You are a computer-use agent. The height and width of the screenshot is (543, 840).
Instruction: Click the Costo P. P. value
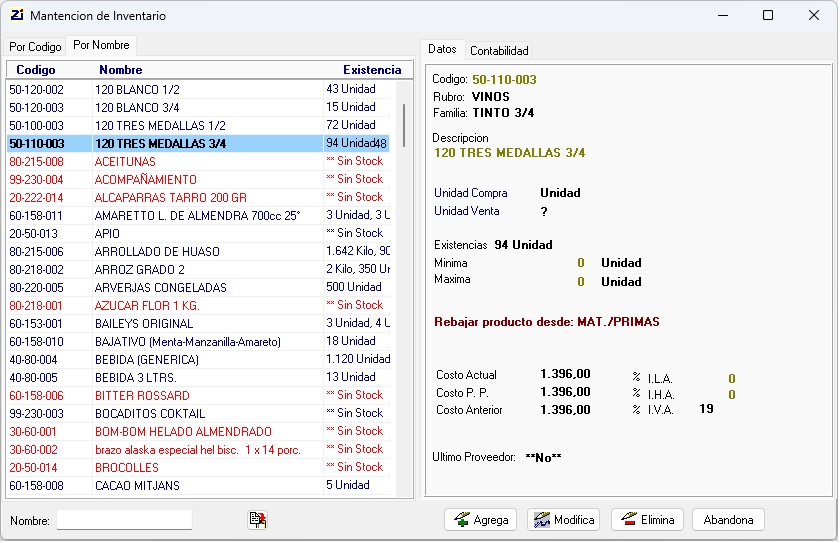(x=565, y=392)
